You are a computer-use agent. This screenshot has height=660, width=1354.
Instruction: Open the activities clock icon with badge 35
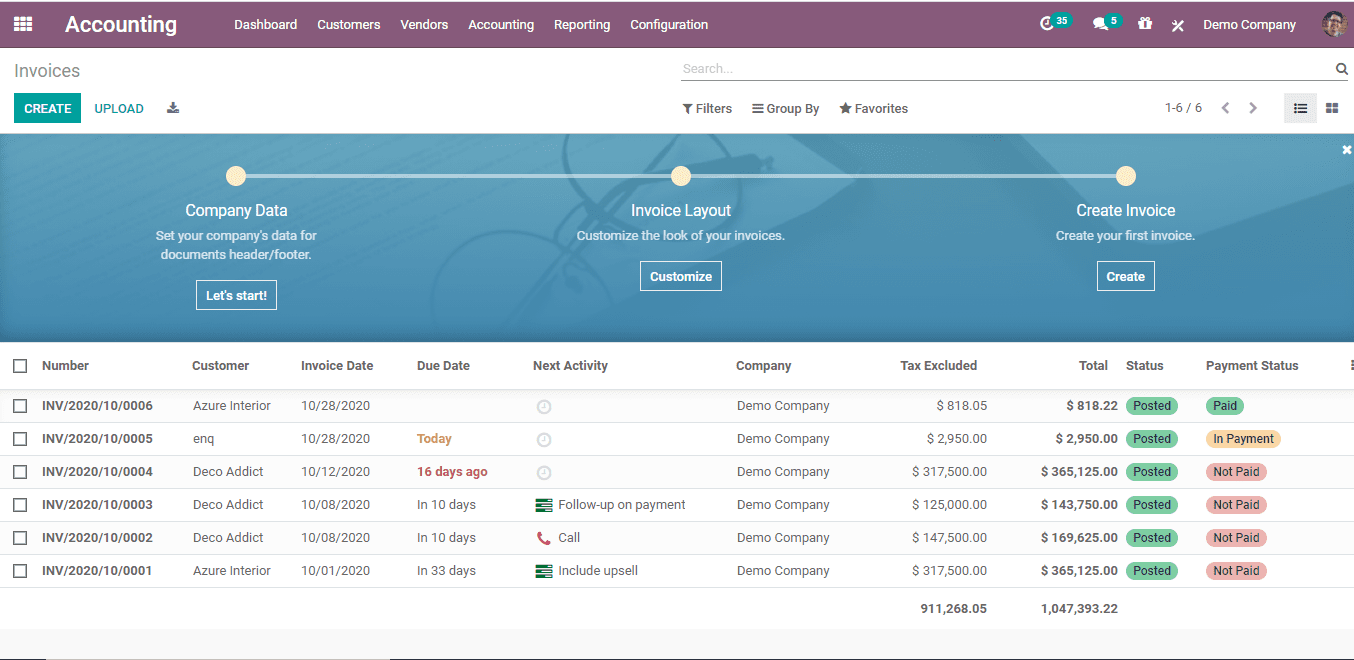pos(1047,24)
